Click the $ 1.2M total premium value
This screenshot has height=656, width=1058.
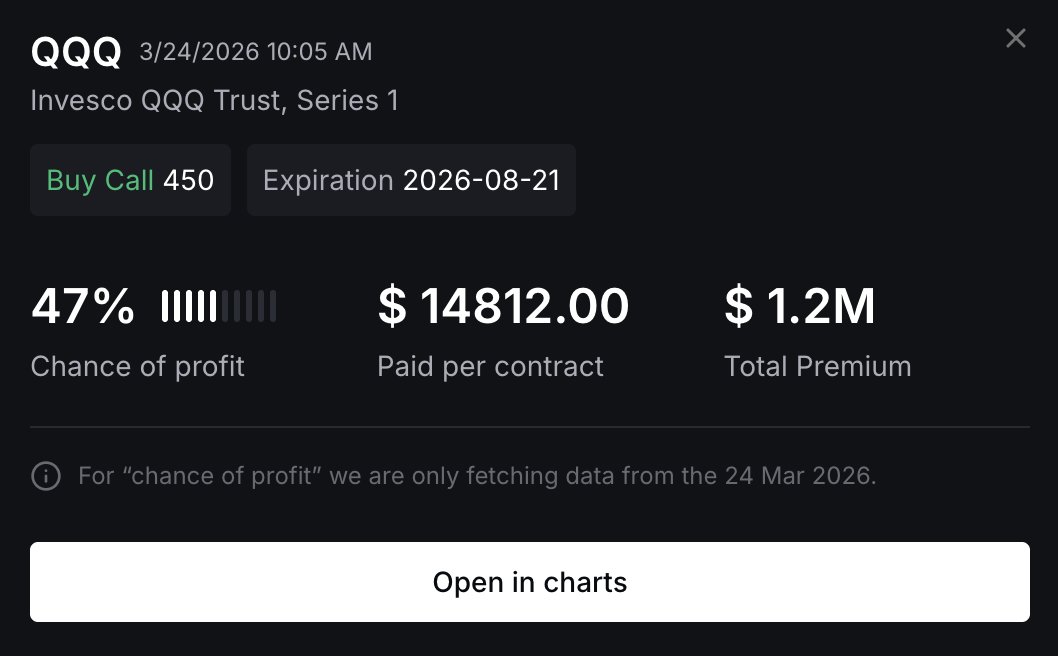(800, 306)
